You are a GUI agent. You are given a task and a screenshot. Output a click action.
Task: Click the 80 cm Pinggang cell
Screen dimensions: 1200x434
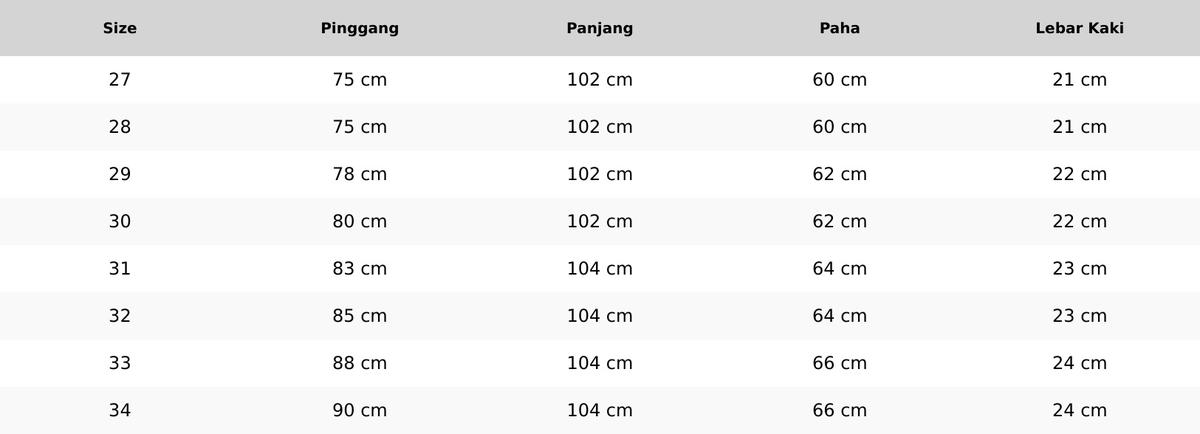[x=360, y=221]
